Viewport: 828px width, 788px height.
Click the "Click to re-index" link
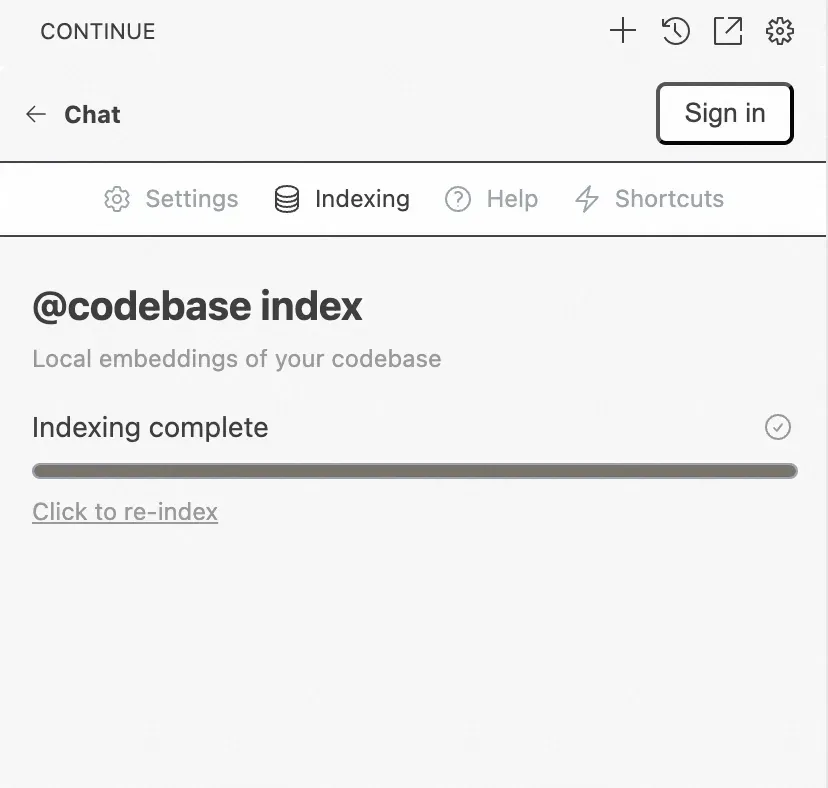[x=125, y=512]
